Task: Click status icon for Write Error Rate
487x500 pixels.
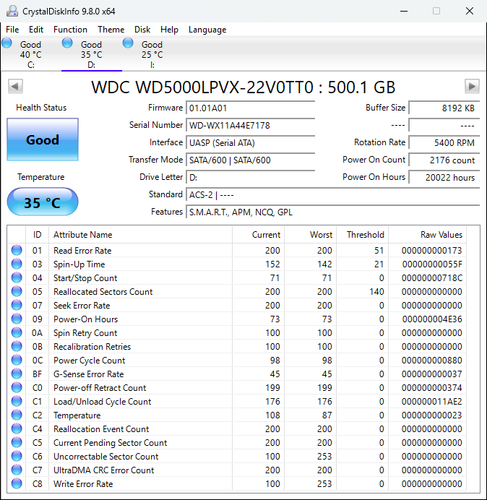Action: point(17,483)
